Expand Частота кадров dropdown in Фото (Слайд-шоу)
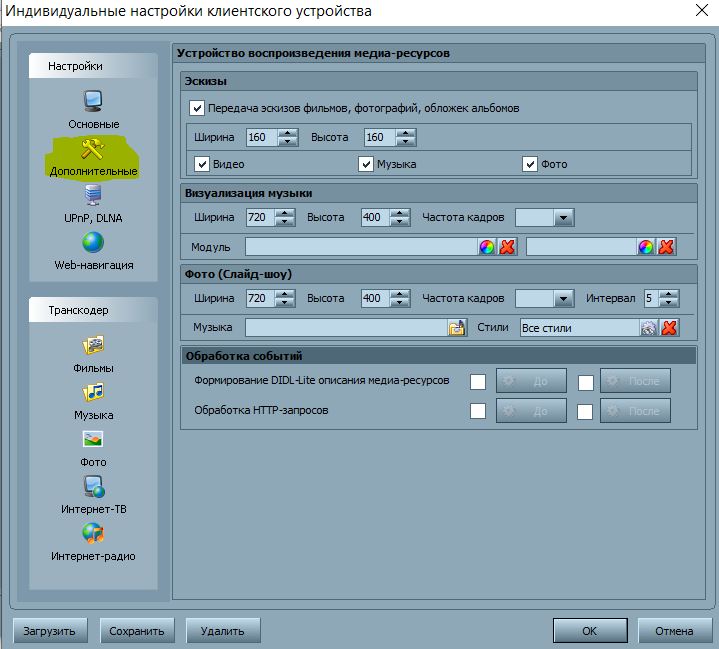This screenshot has width=719, height=649. point(564,298)
